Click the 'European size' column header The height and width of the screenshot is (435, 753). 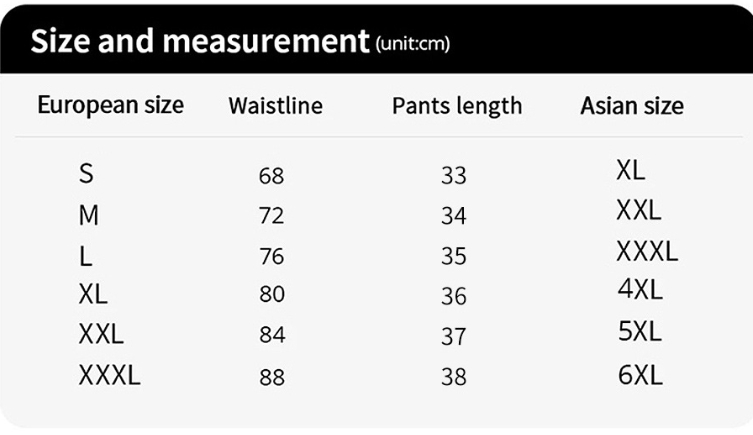[x=110, y=105]
